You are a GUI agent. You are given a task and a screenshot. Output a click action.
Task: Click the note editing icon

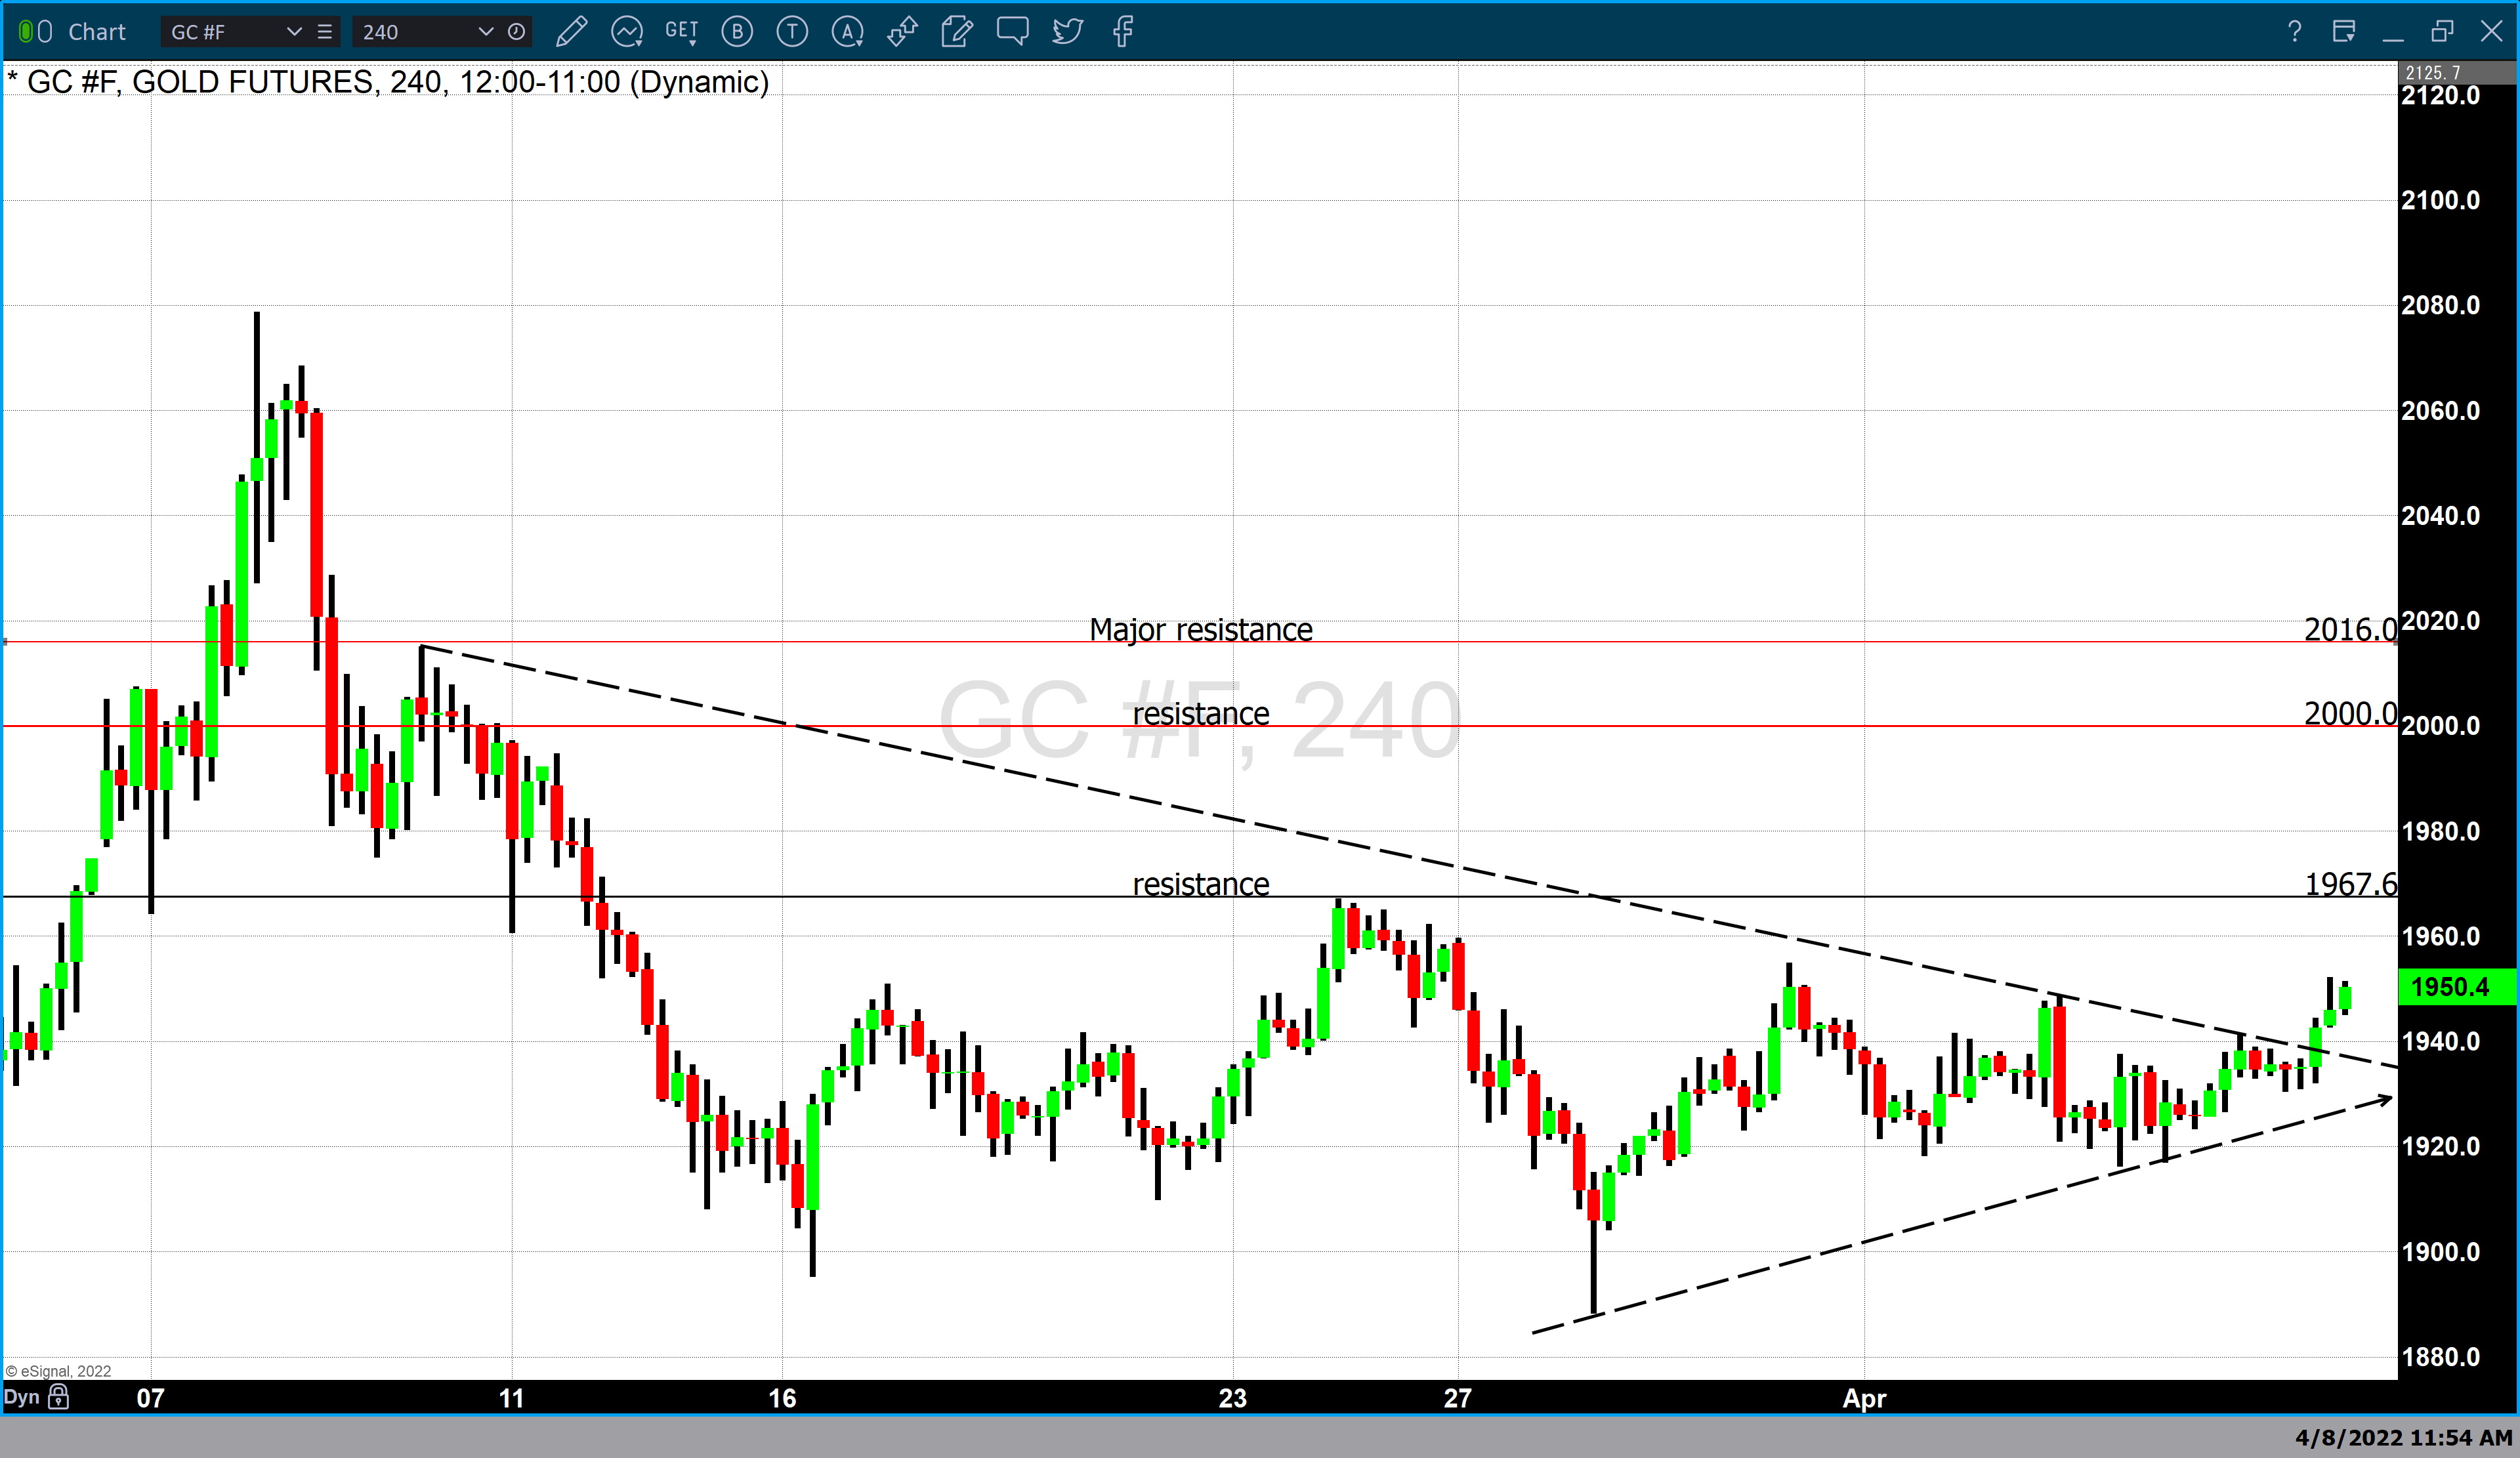956,32
